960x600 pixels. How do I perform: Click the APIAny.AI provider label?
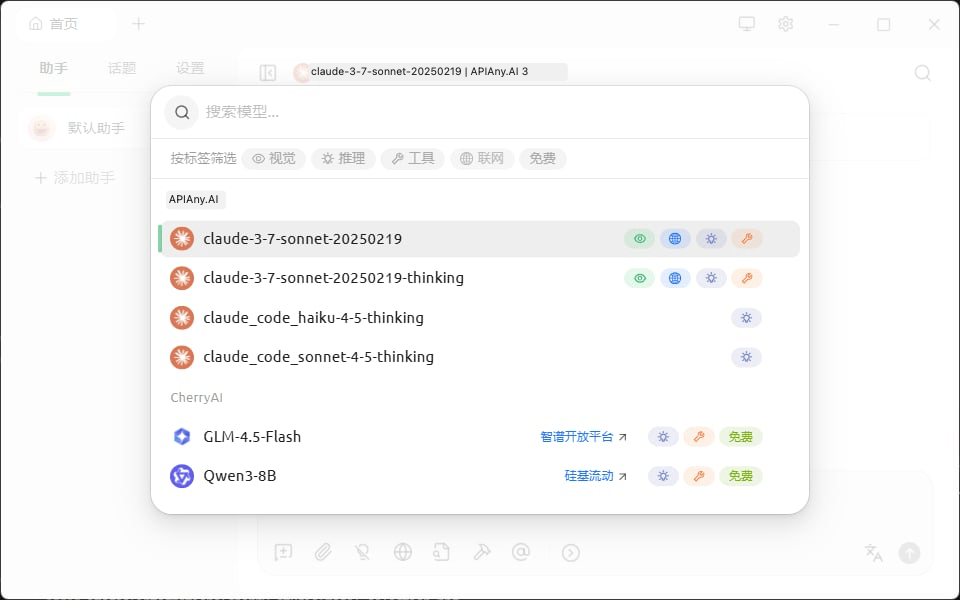pyautogui.click(x=195, y=199)
